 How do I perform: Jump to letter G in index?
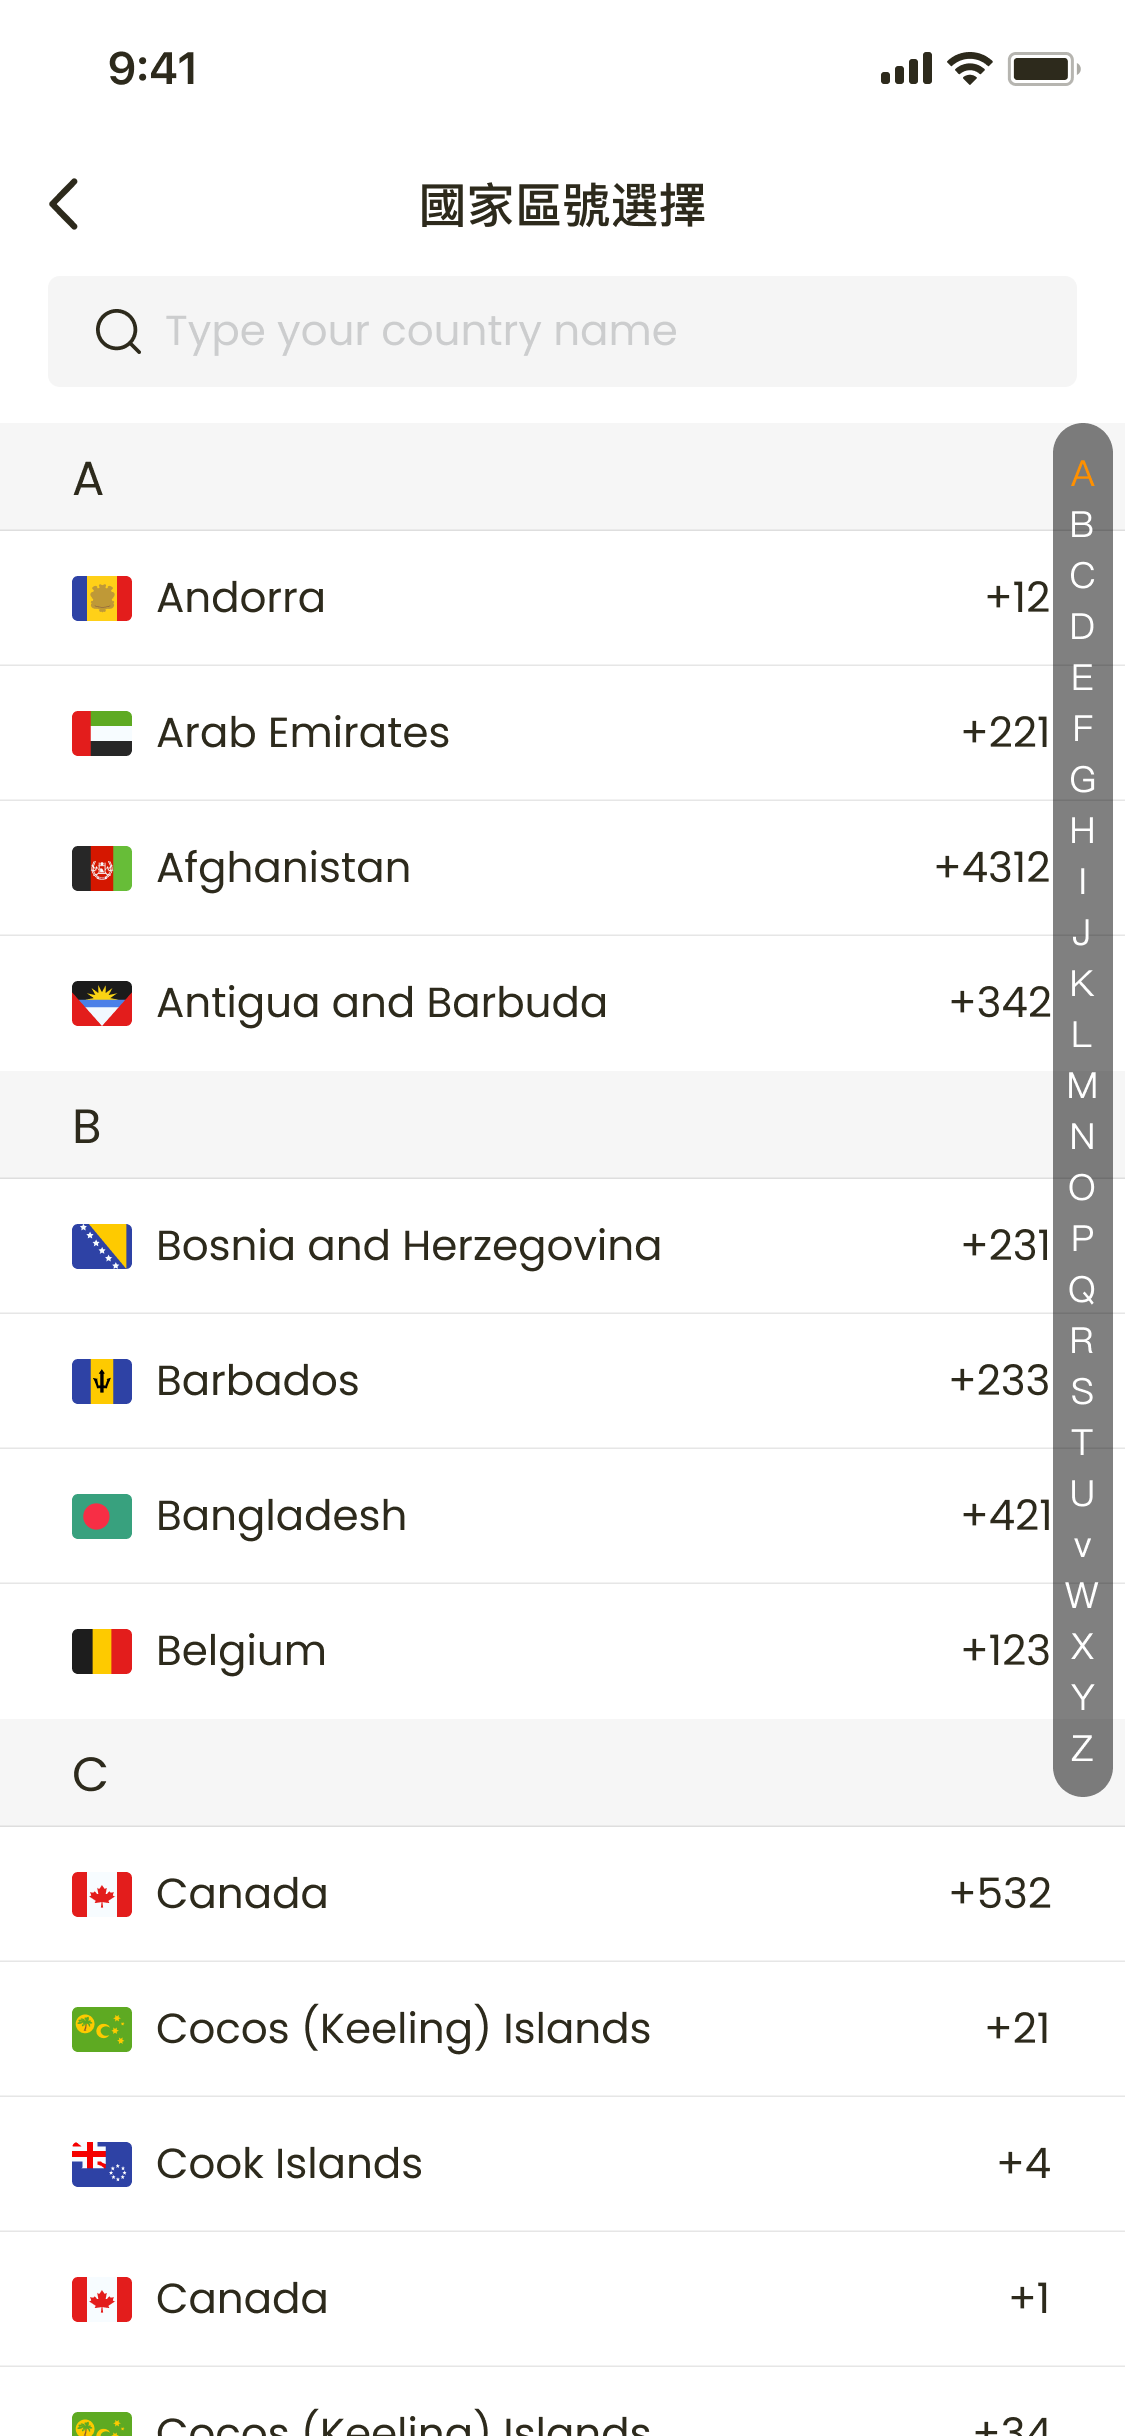click(1082, 780)
